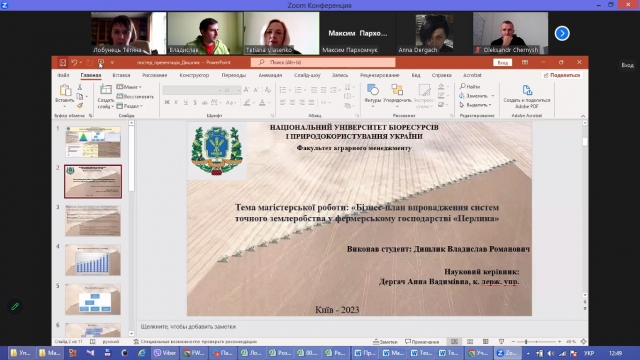Select slide 4 thumbnail with bar chart
640x360 pixels.
93,260
